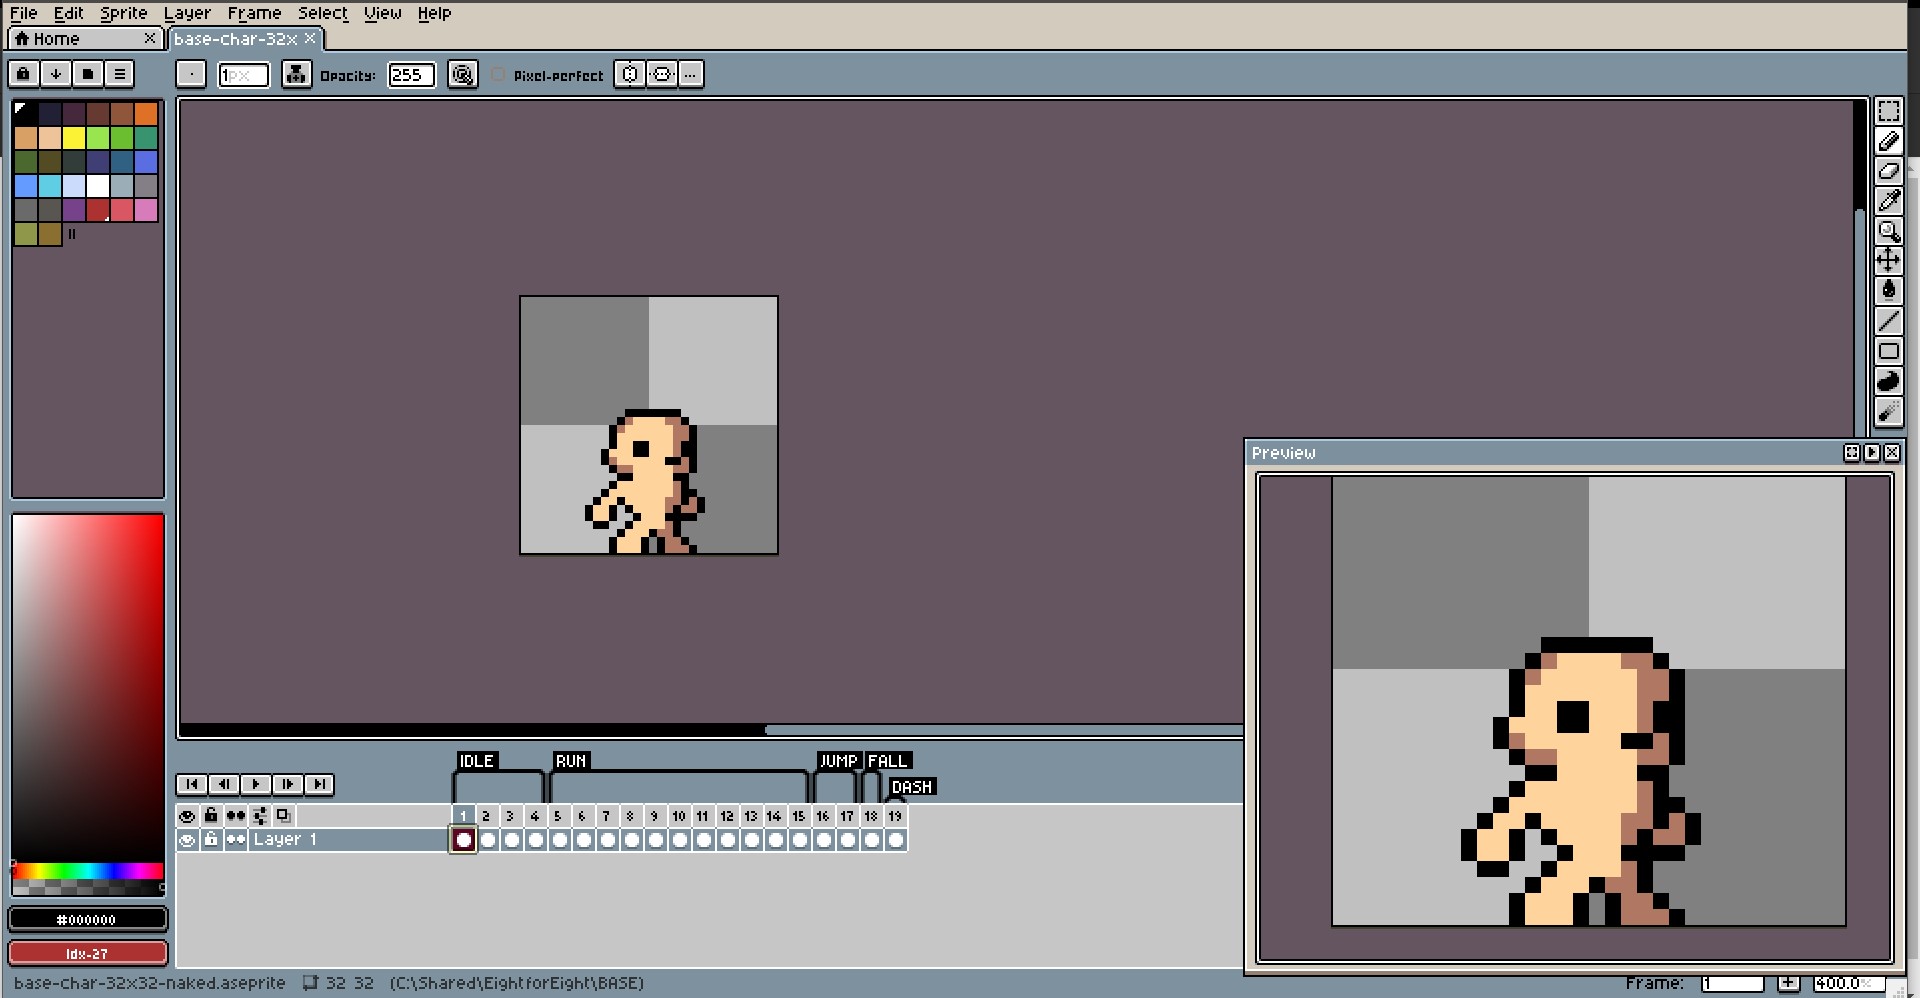Select the Pencil tool in the toolbox
The width and height of the screenshot is (1920, 998).
point(1888,141)
